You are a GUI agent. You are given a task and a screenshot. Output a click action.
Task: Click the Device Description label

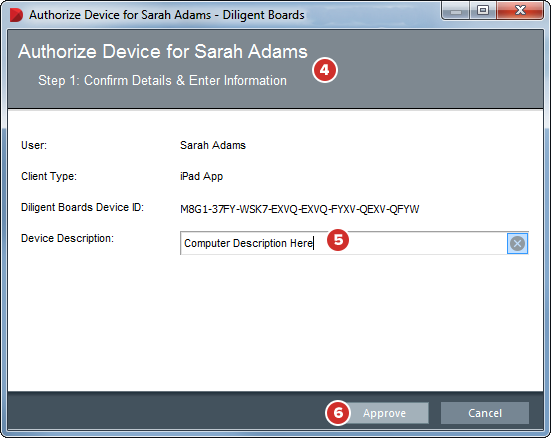point(67,238)
